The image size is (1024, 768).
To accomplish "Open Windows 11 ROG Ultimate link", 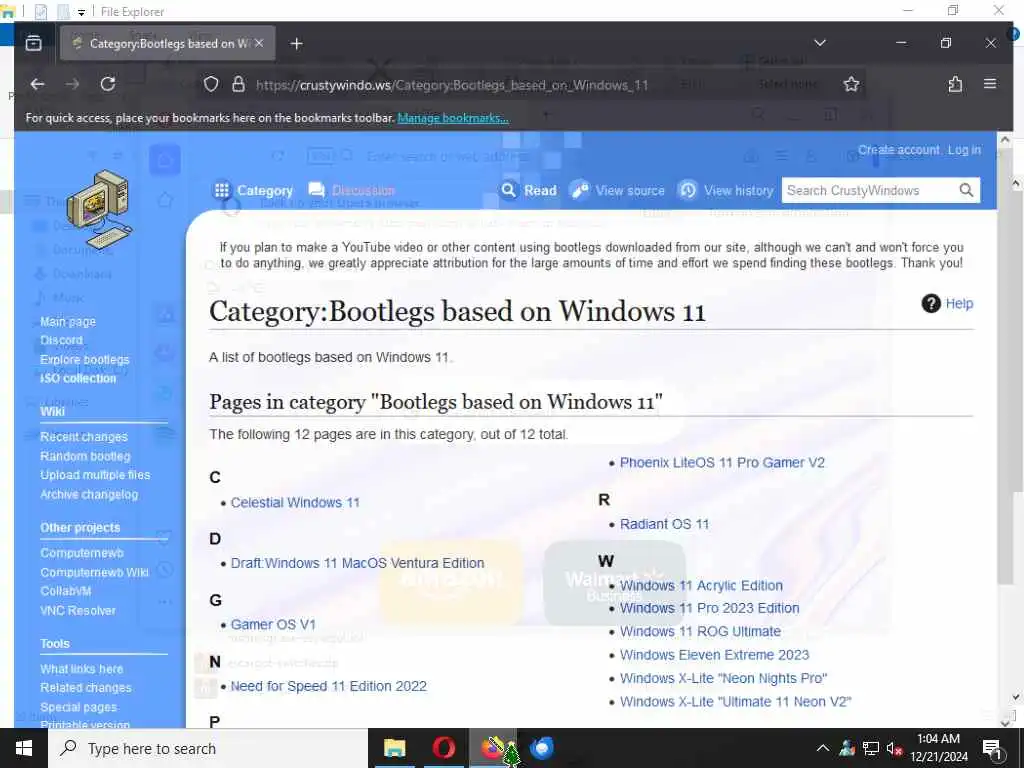I will tap(700, 632).
